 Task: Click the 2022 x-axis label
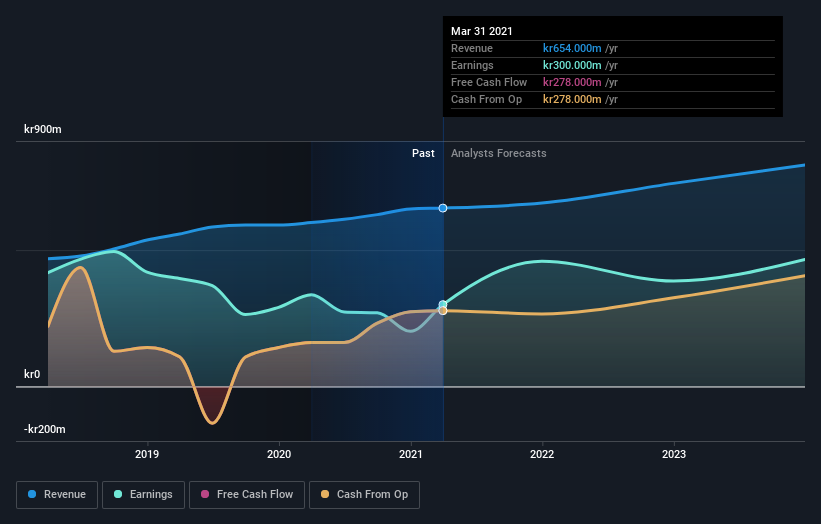[542, 454]
